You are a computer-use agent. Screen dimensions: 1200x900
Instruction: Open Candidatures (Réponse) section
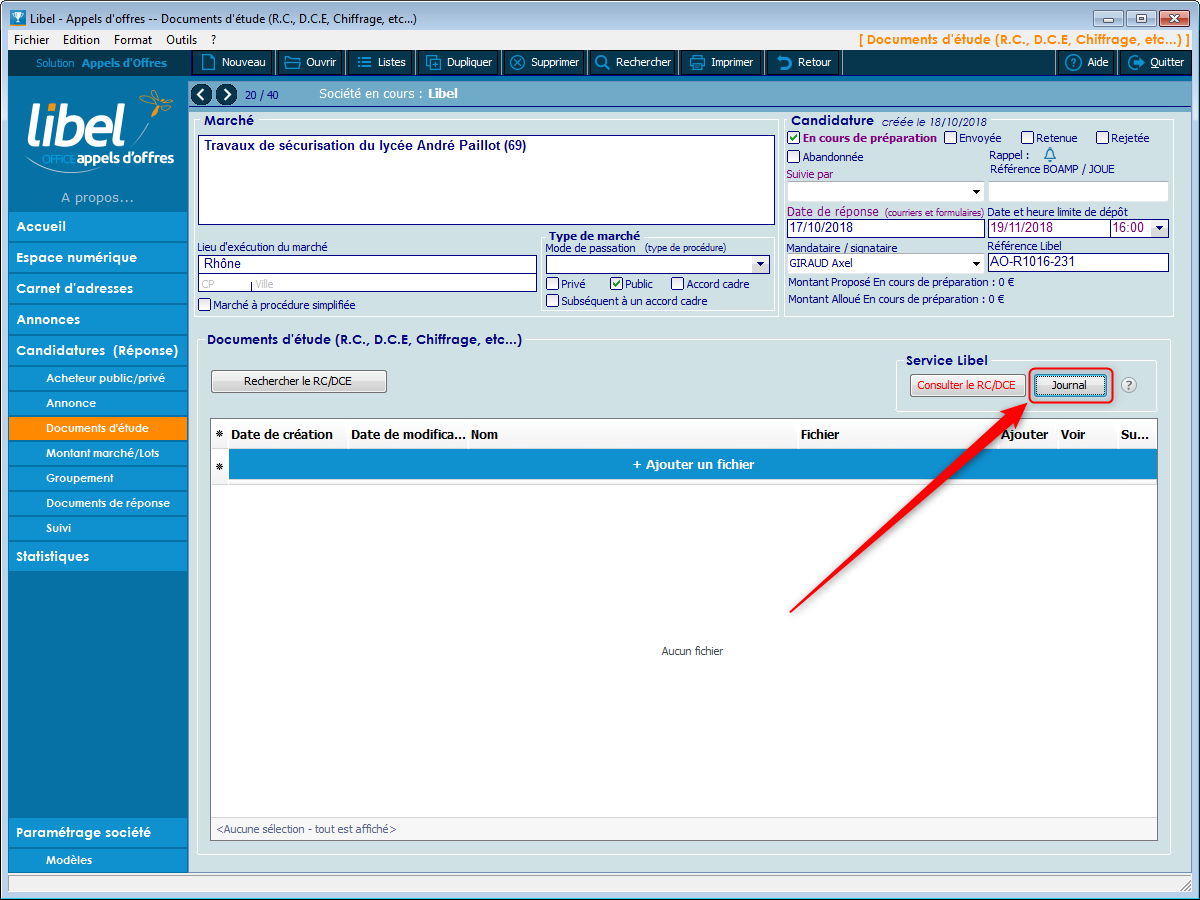click(98, 351)
